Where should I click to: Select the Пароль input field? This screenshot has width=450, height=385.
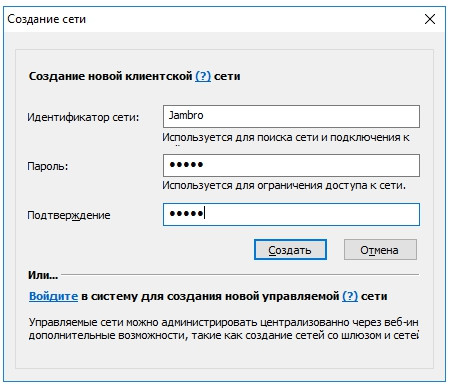(291, 165)
